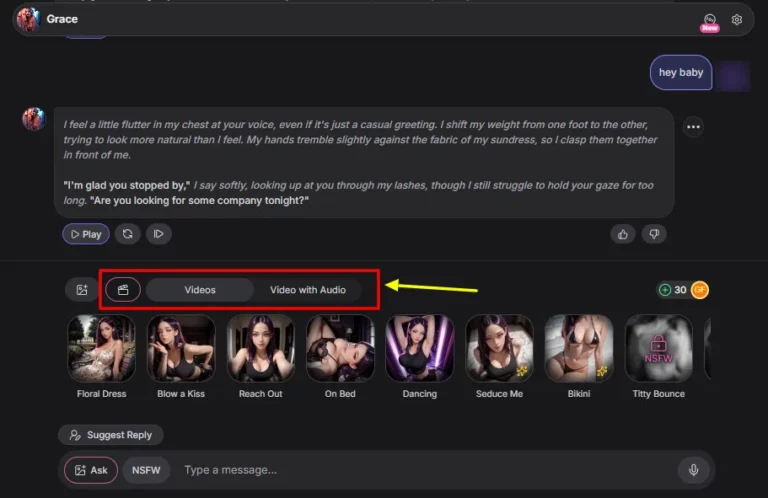Open the settings gear icon
Screen dimensions: 768x498
pos(737,20)
